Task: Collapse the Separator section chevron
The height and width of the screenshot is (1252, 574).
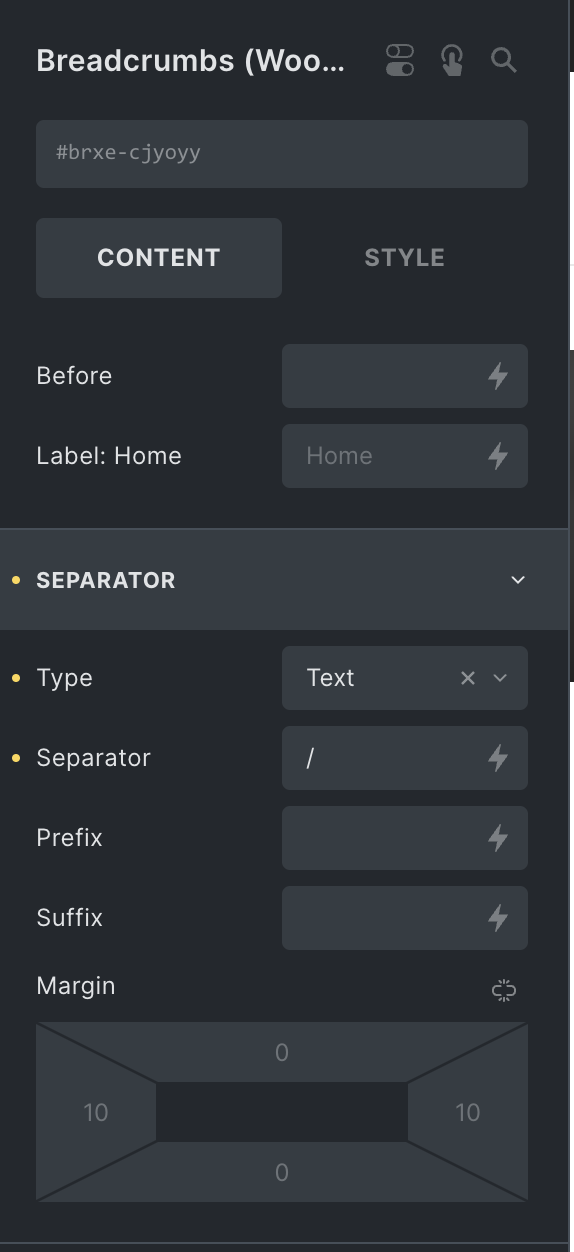Action: (x=518, y=580)
